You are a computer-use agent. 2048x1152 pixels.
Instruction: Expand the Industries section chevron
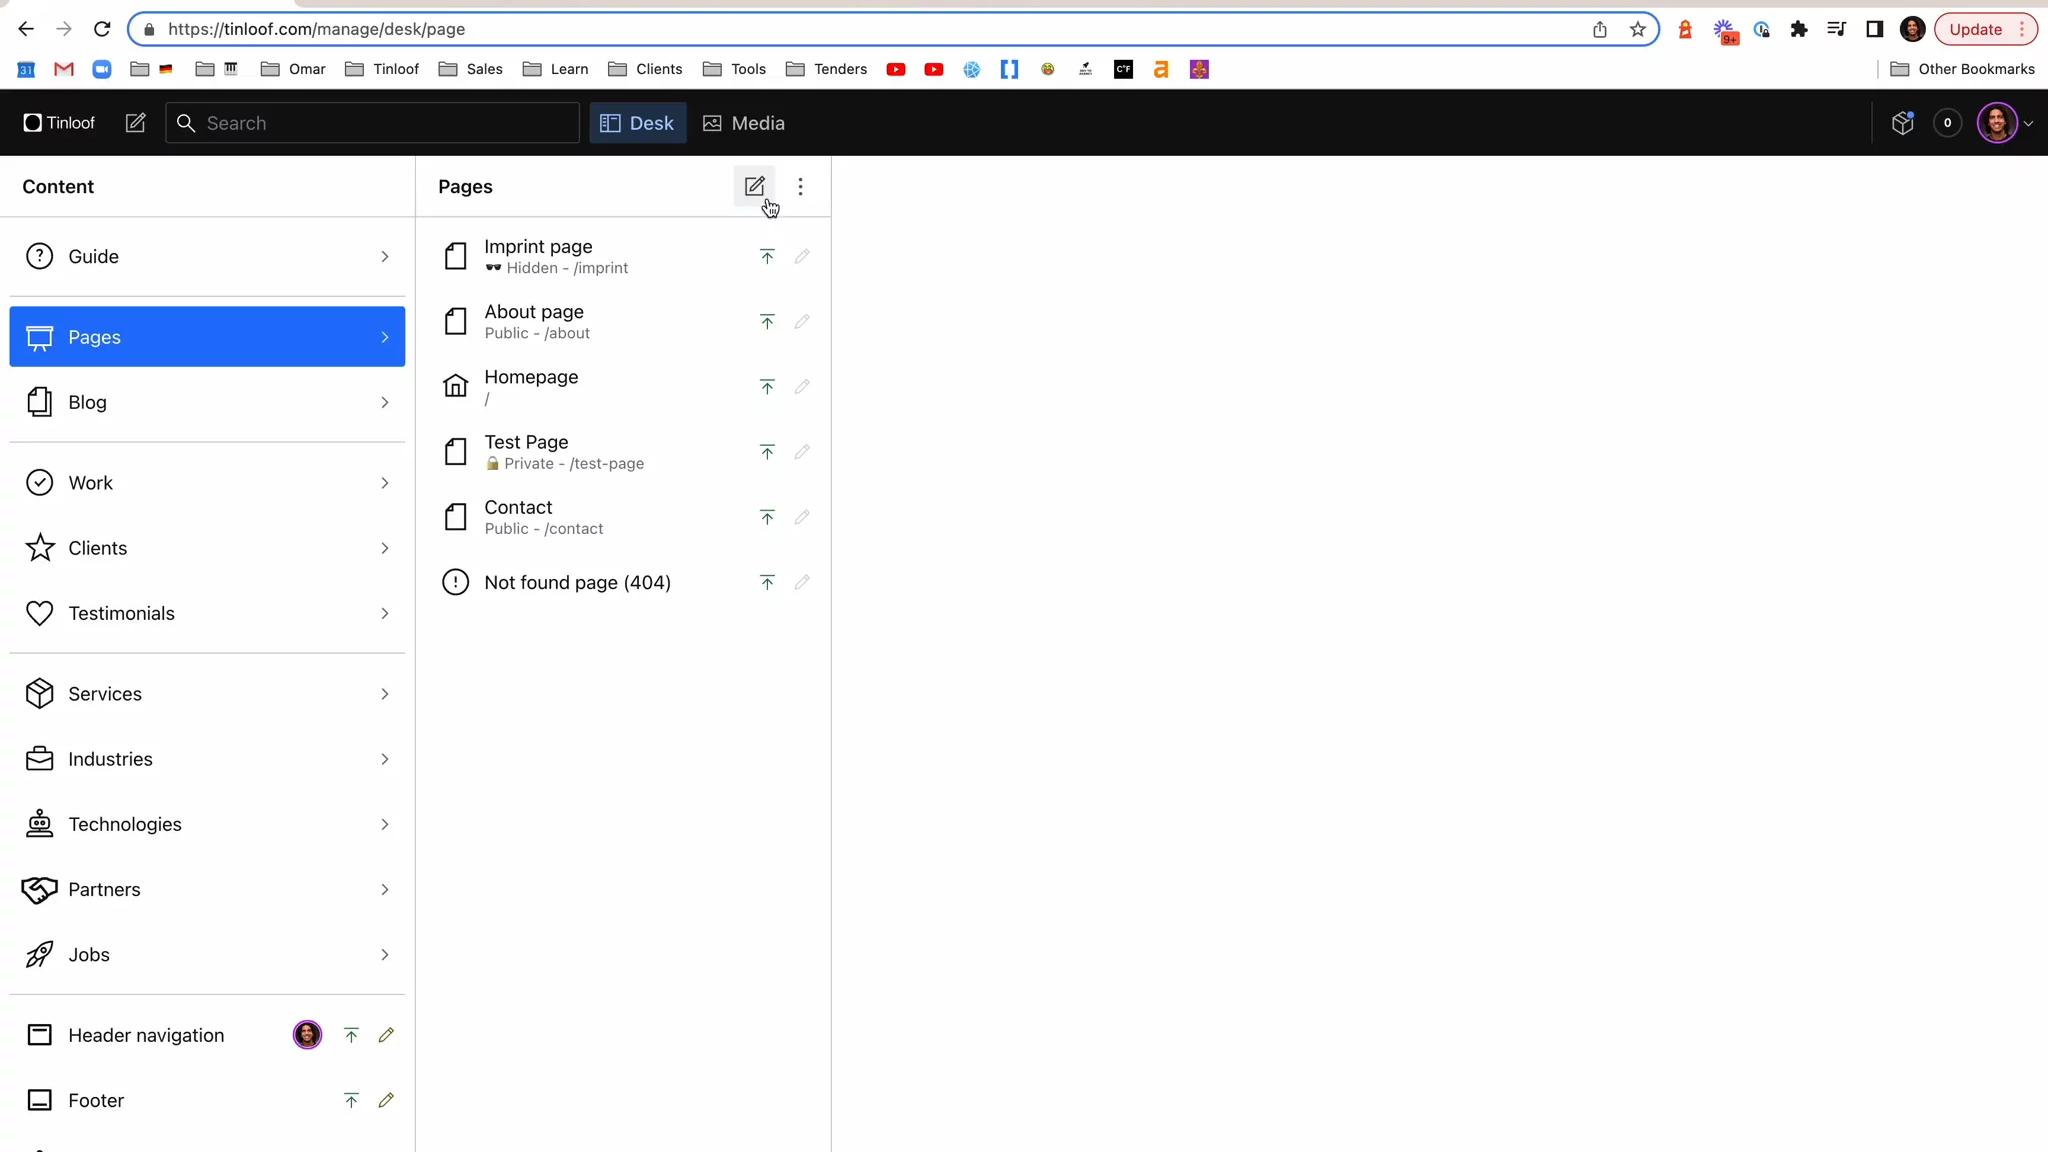pyautogui.click(x=385, y=759)
